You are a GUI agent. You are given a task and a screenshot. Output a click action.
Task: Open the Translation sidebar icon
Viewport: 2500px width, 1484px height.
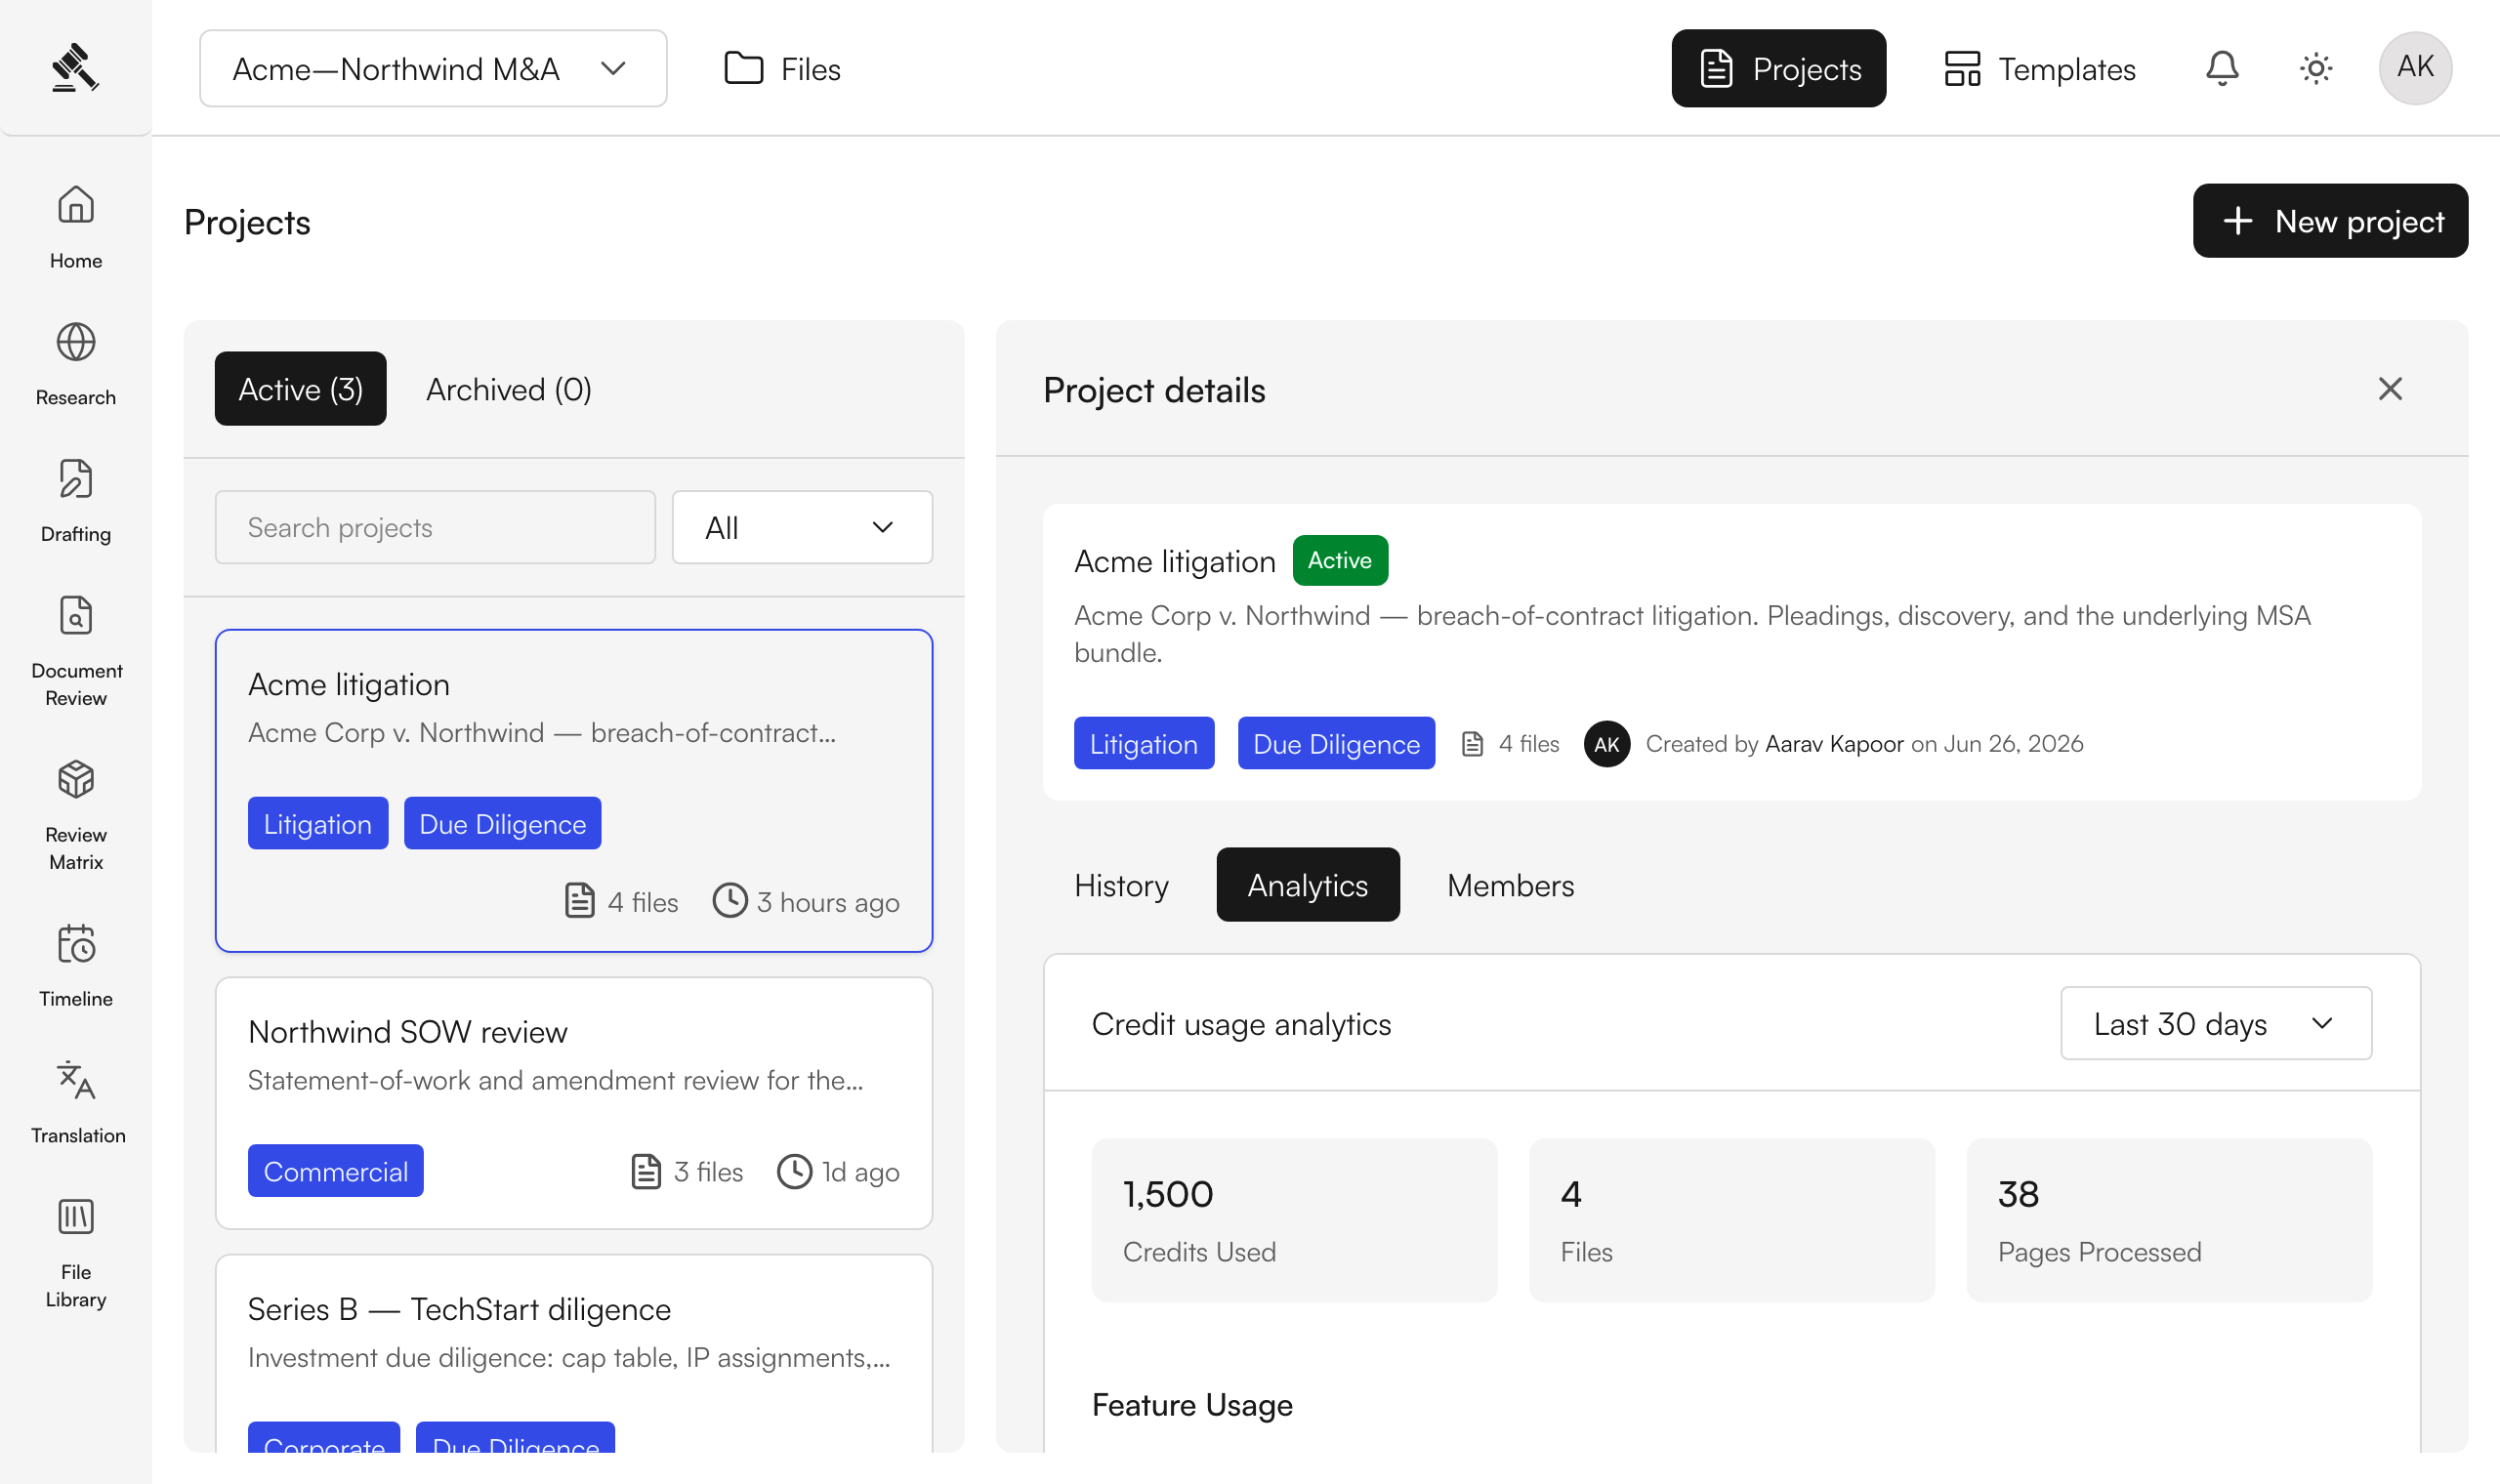click(x=76, y=1080)
